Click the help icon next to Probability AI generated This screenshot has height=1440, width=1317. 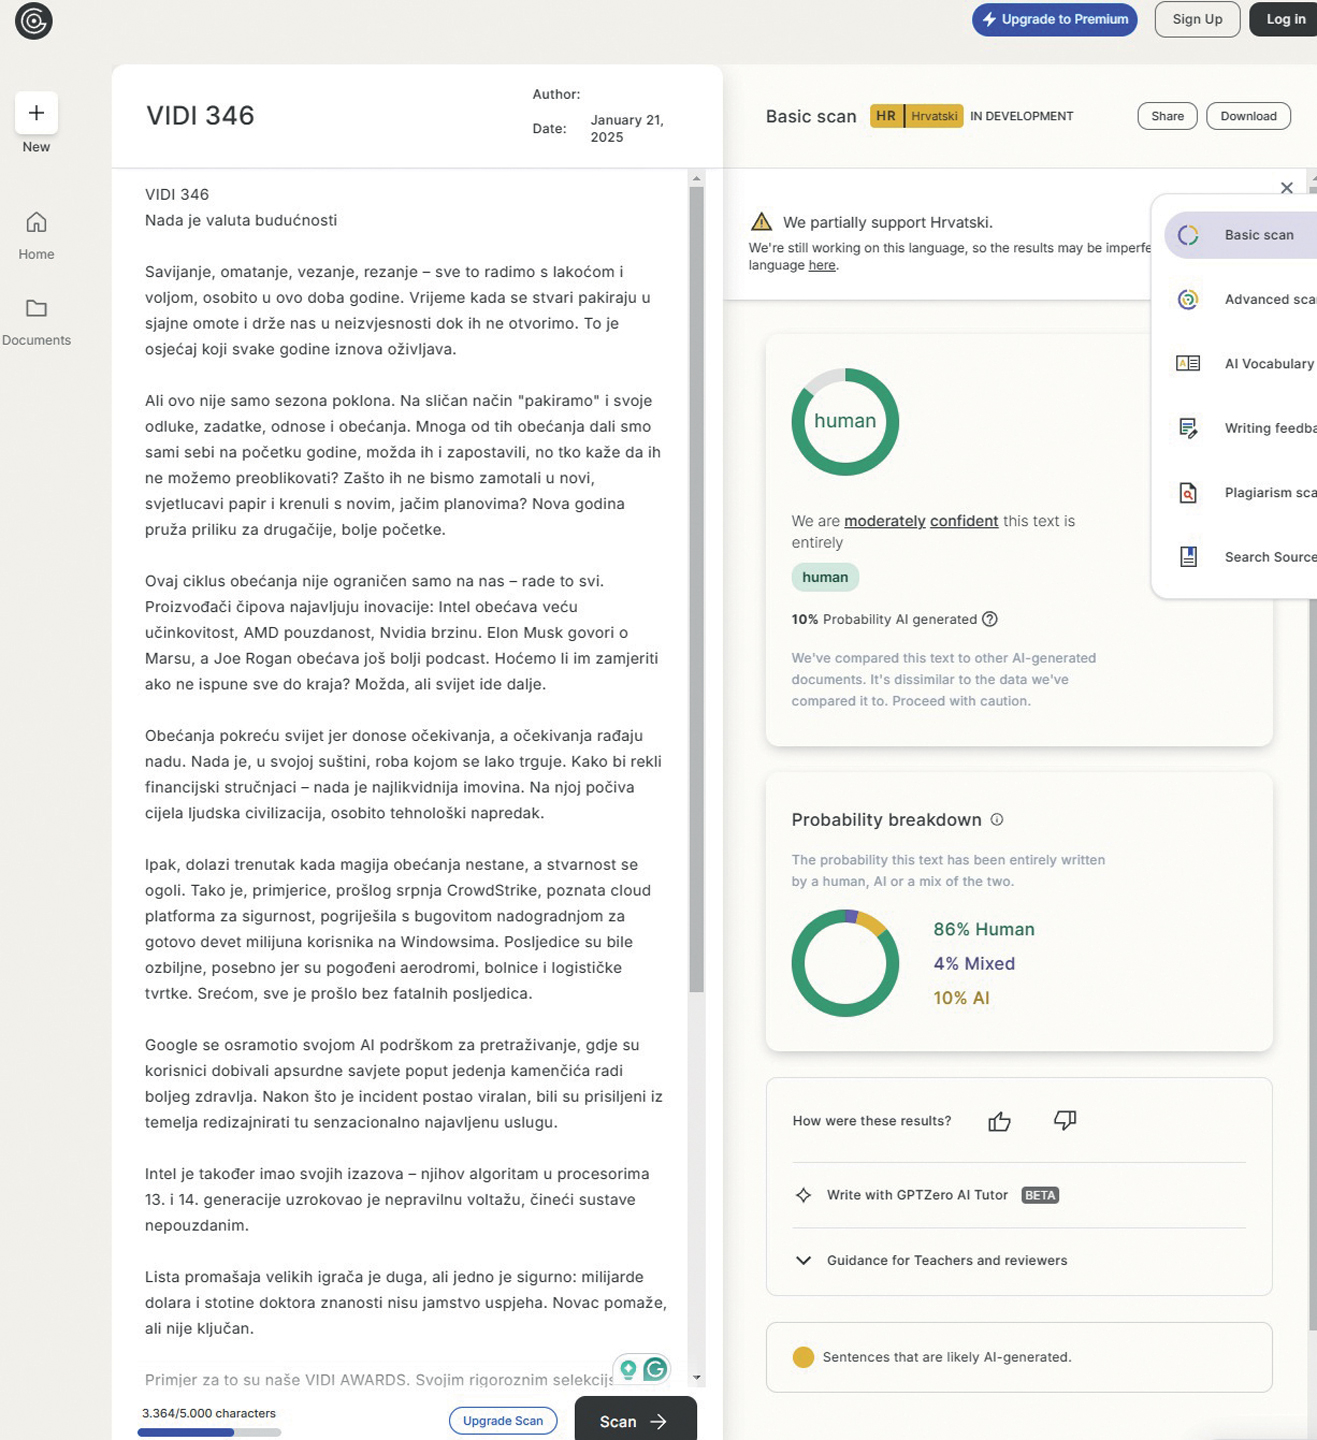pos(990,619)
